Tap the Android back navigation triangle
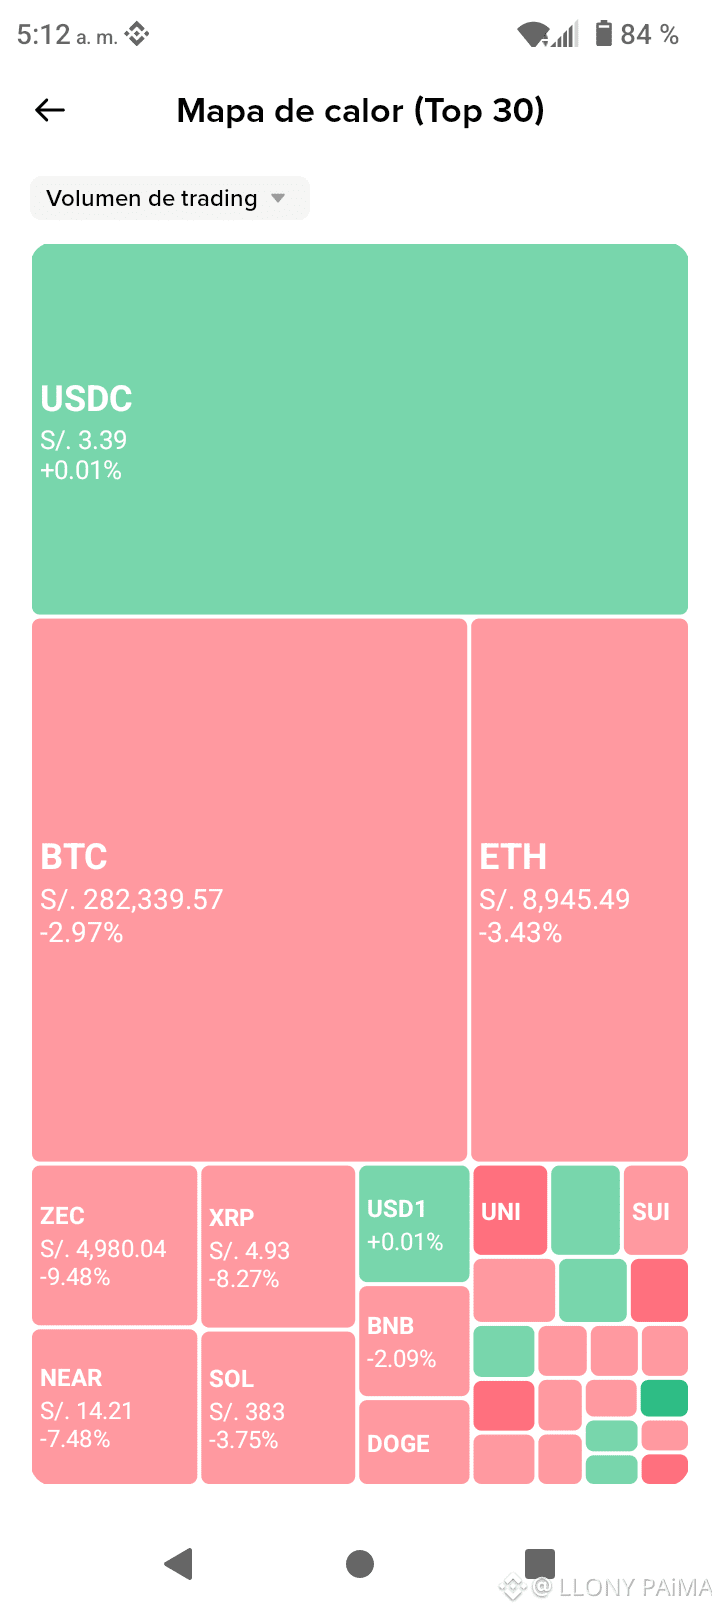This screenshot has width=720, height=1612. point(179,1563)
